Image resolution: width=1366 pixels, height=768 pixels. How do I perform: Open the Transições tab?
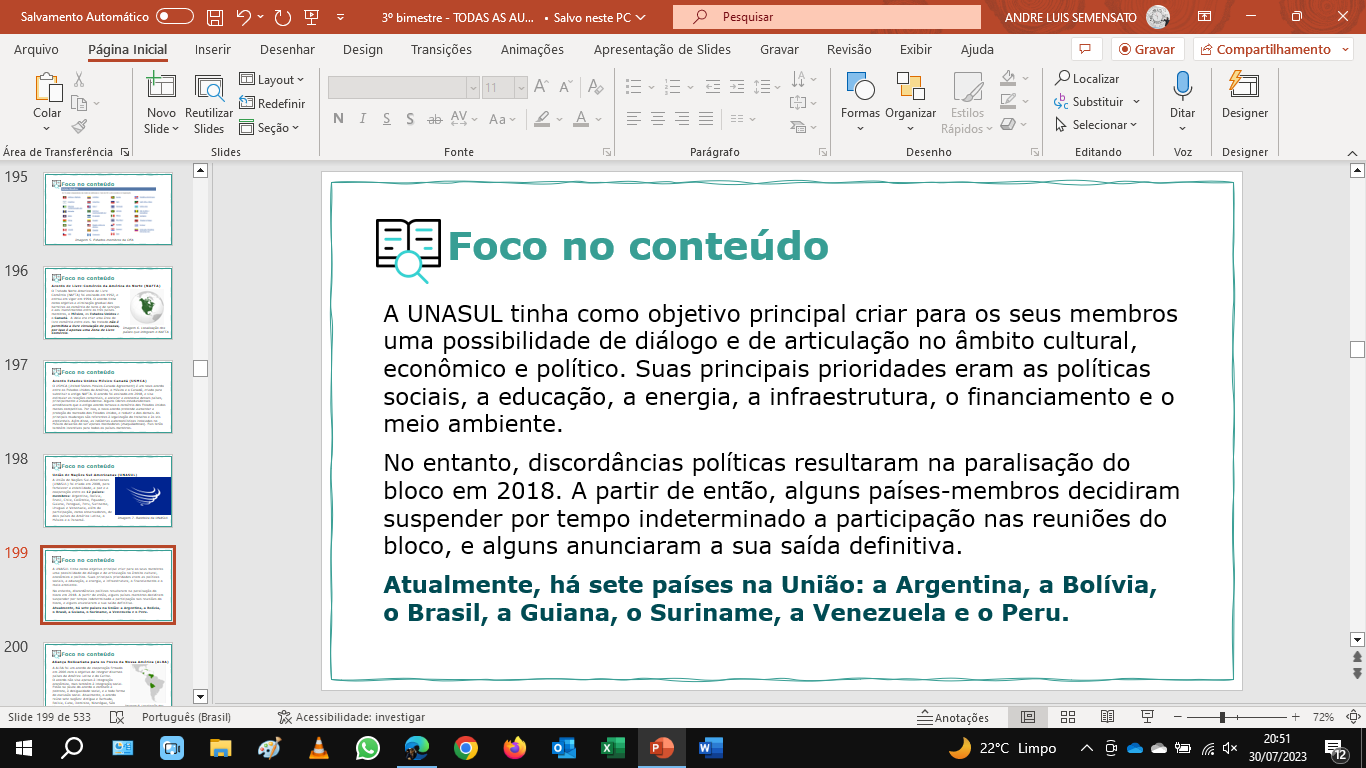[x=441, y=49]
